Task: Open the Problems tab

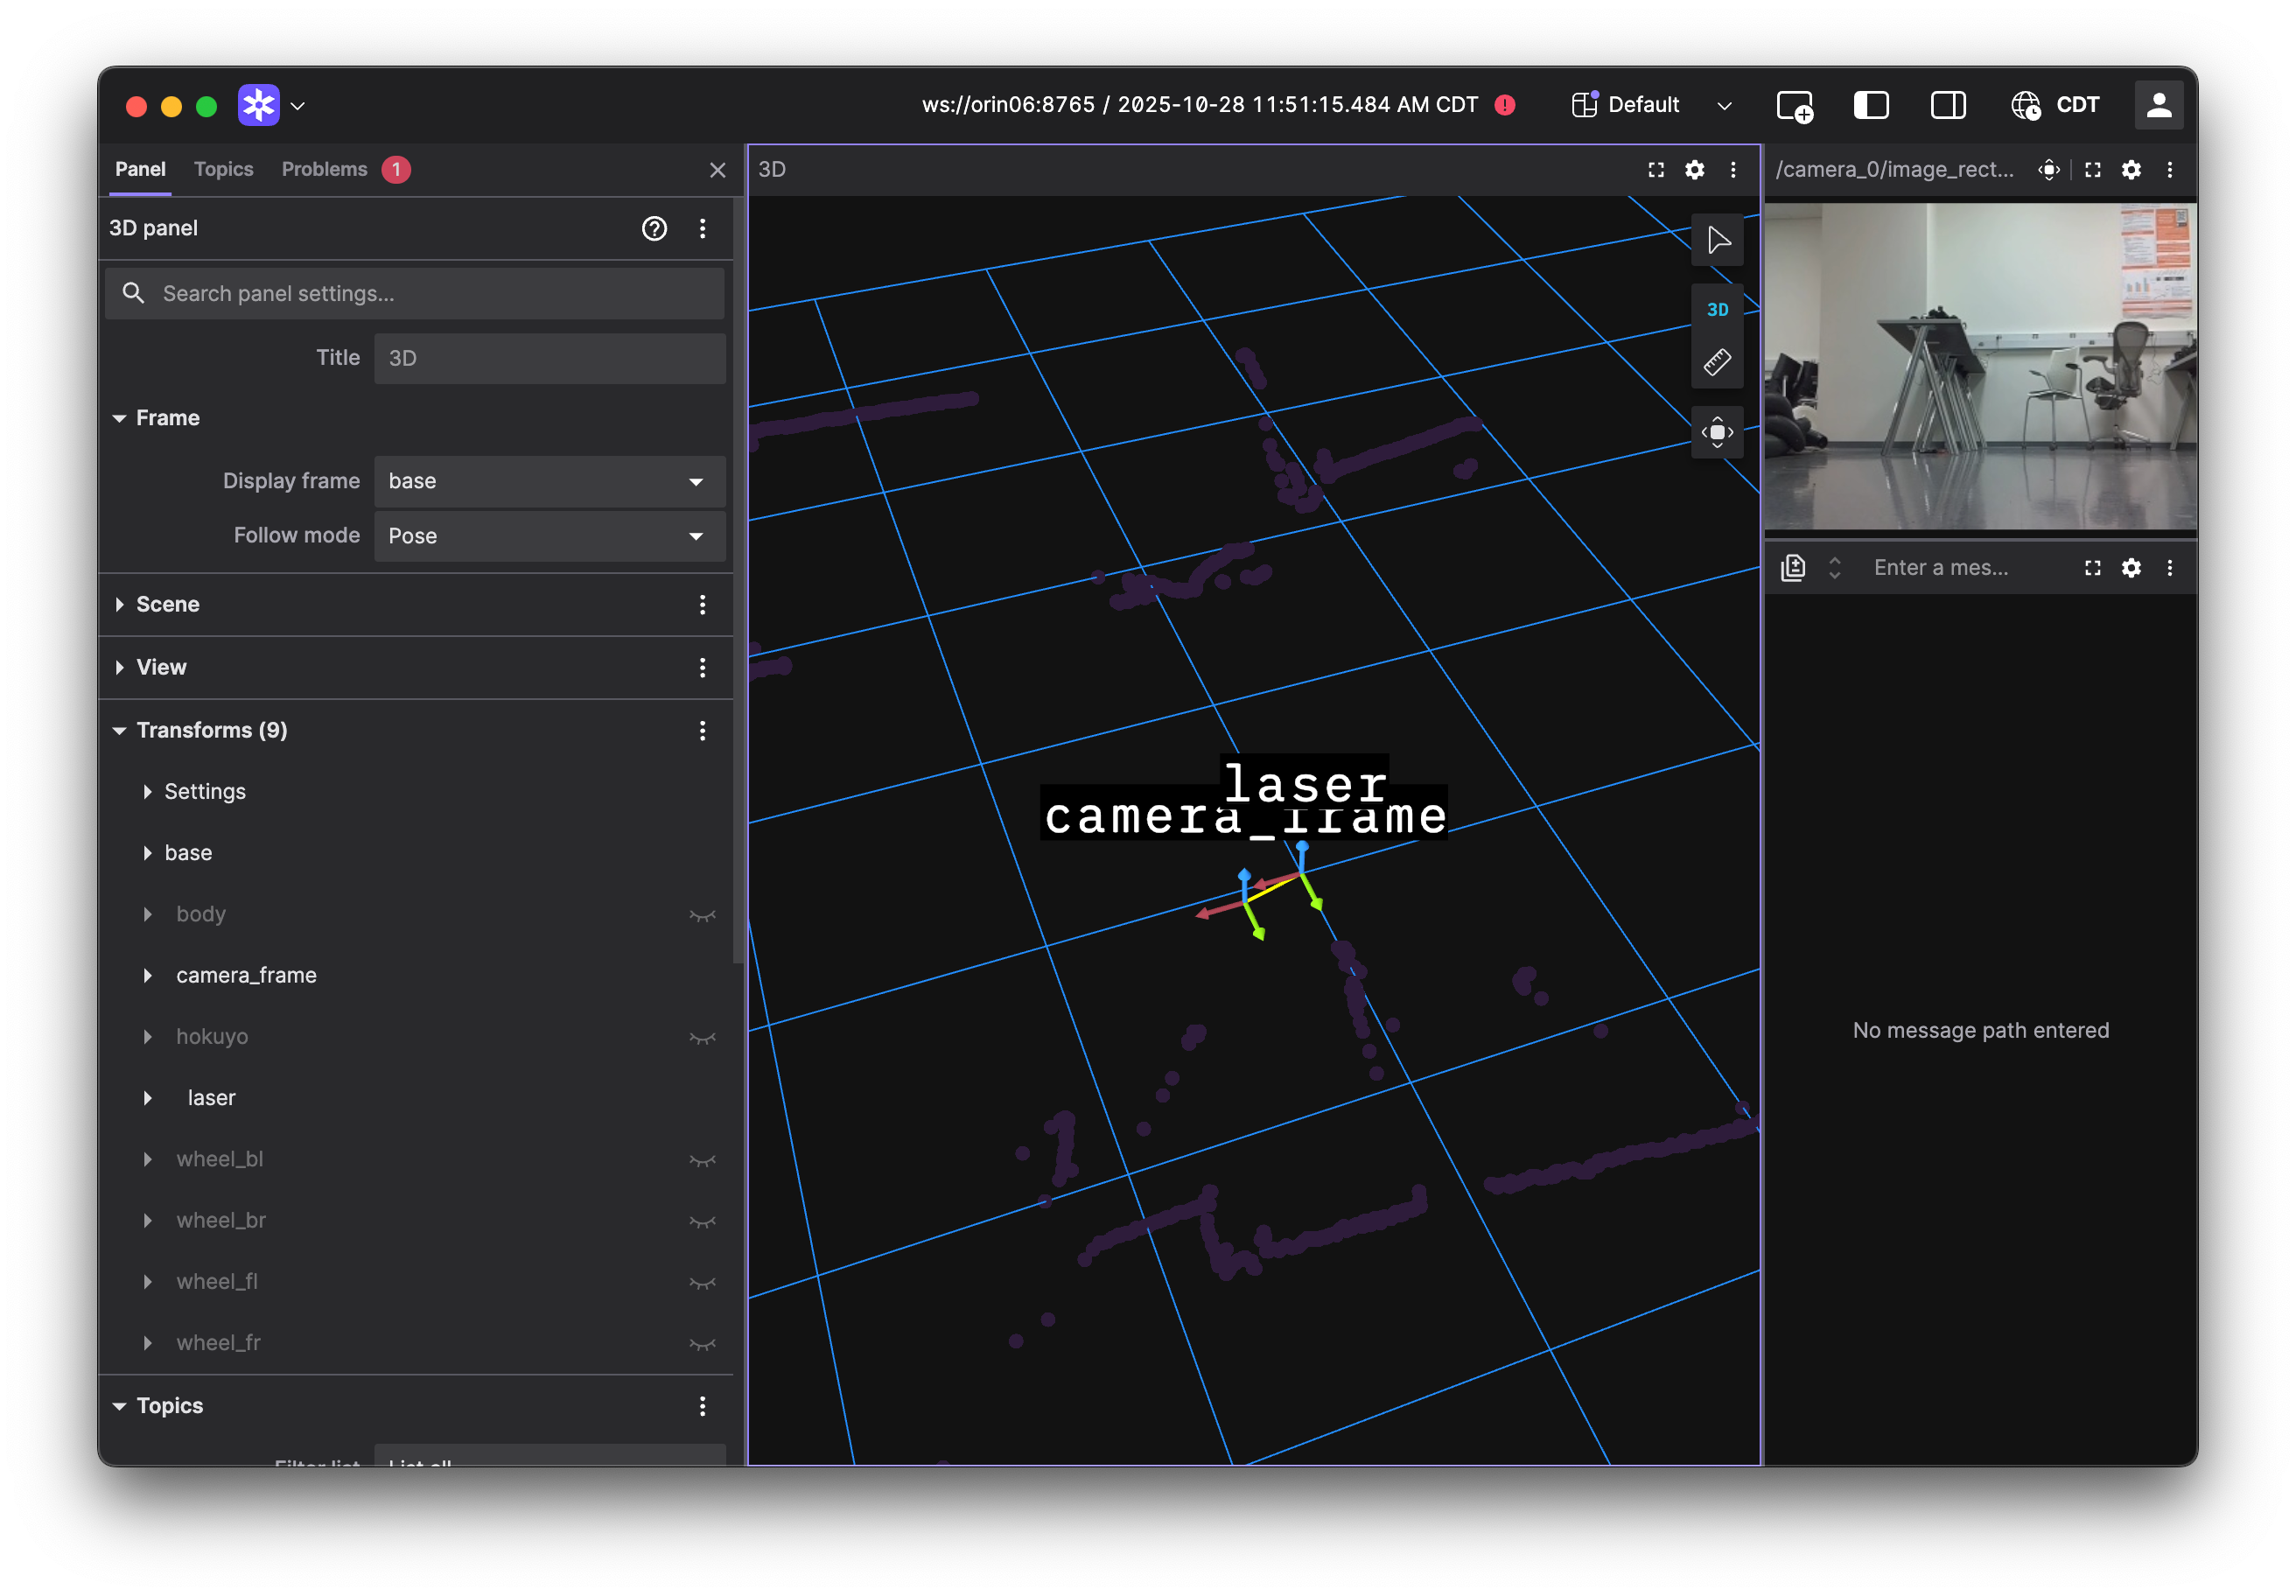Action: pos(324,169)
